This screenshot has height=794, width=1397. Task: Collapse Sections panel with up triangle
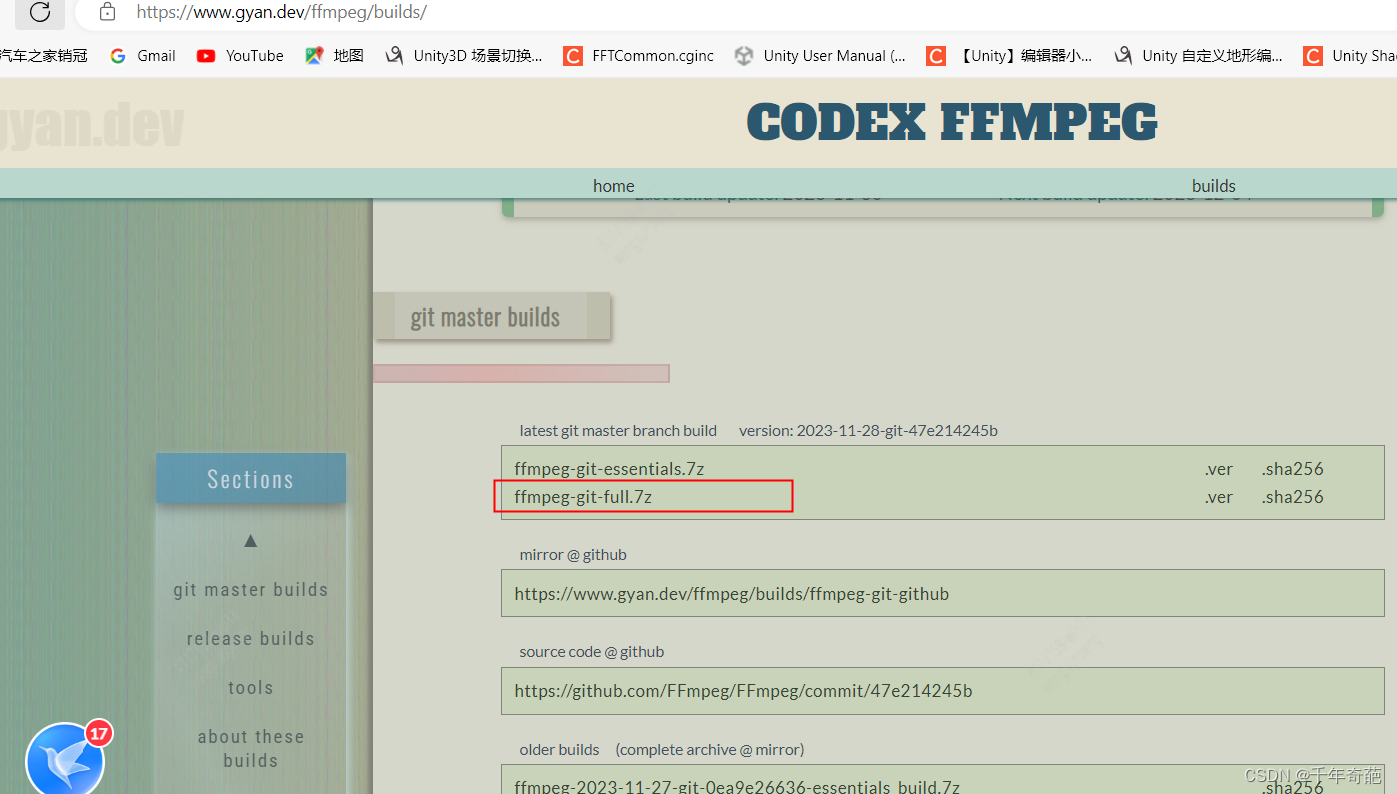[x=251, y=541]
